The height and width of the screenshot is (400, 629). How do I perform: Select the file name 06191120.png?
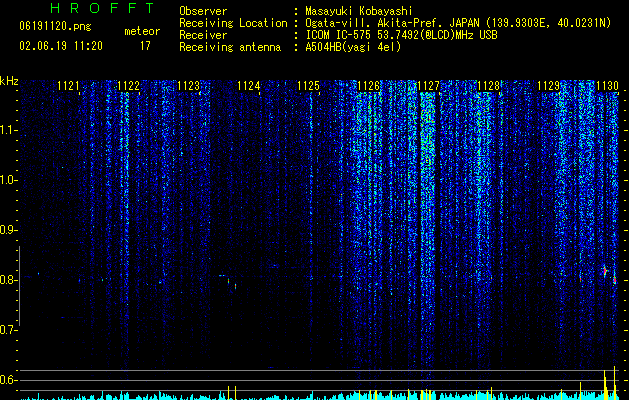pyautogui.click(x=55, y=26)
